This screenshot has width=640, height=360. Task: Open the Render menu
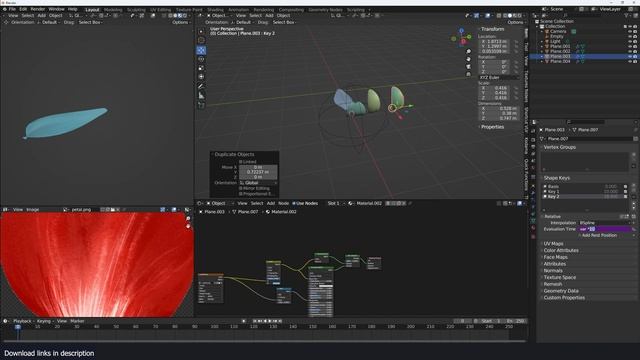coord(38,9)
